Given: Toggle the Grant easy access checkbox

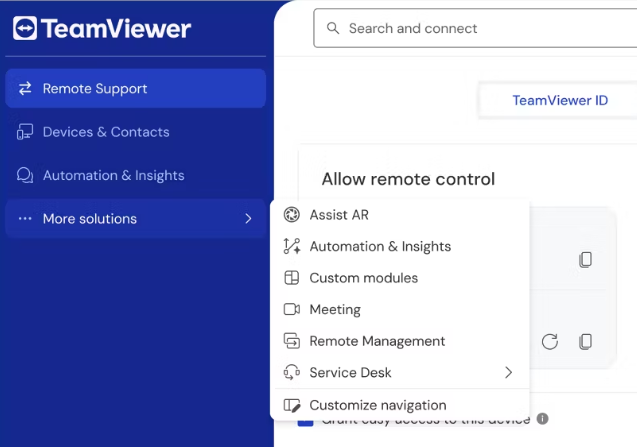Looking at the screenshot, I should (306, 421).
